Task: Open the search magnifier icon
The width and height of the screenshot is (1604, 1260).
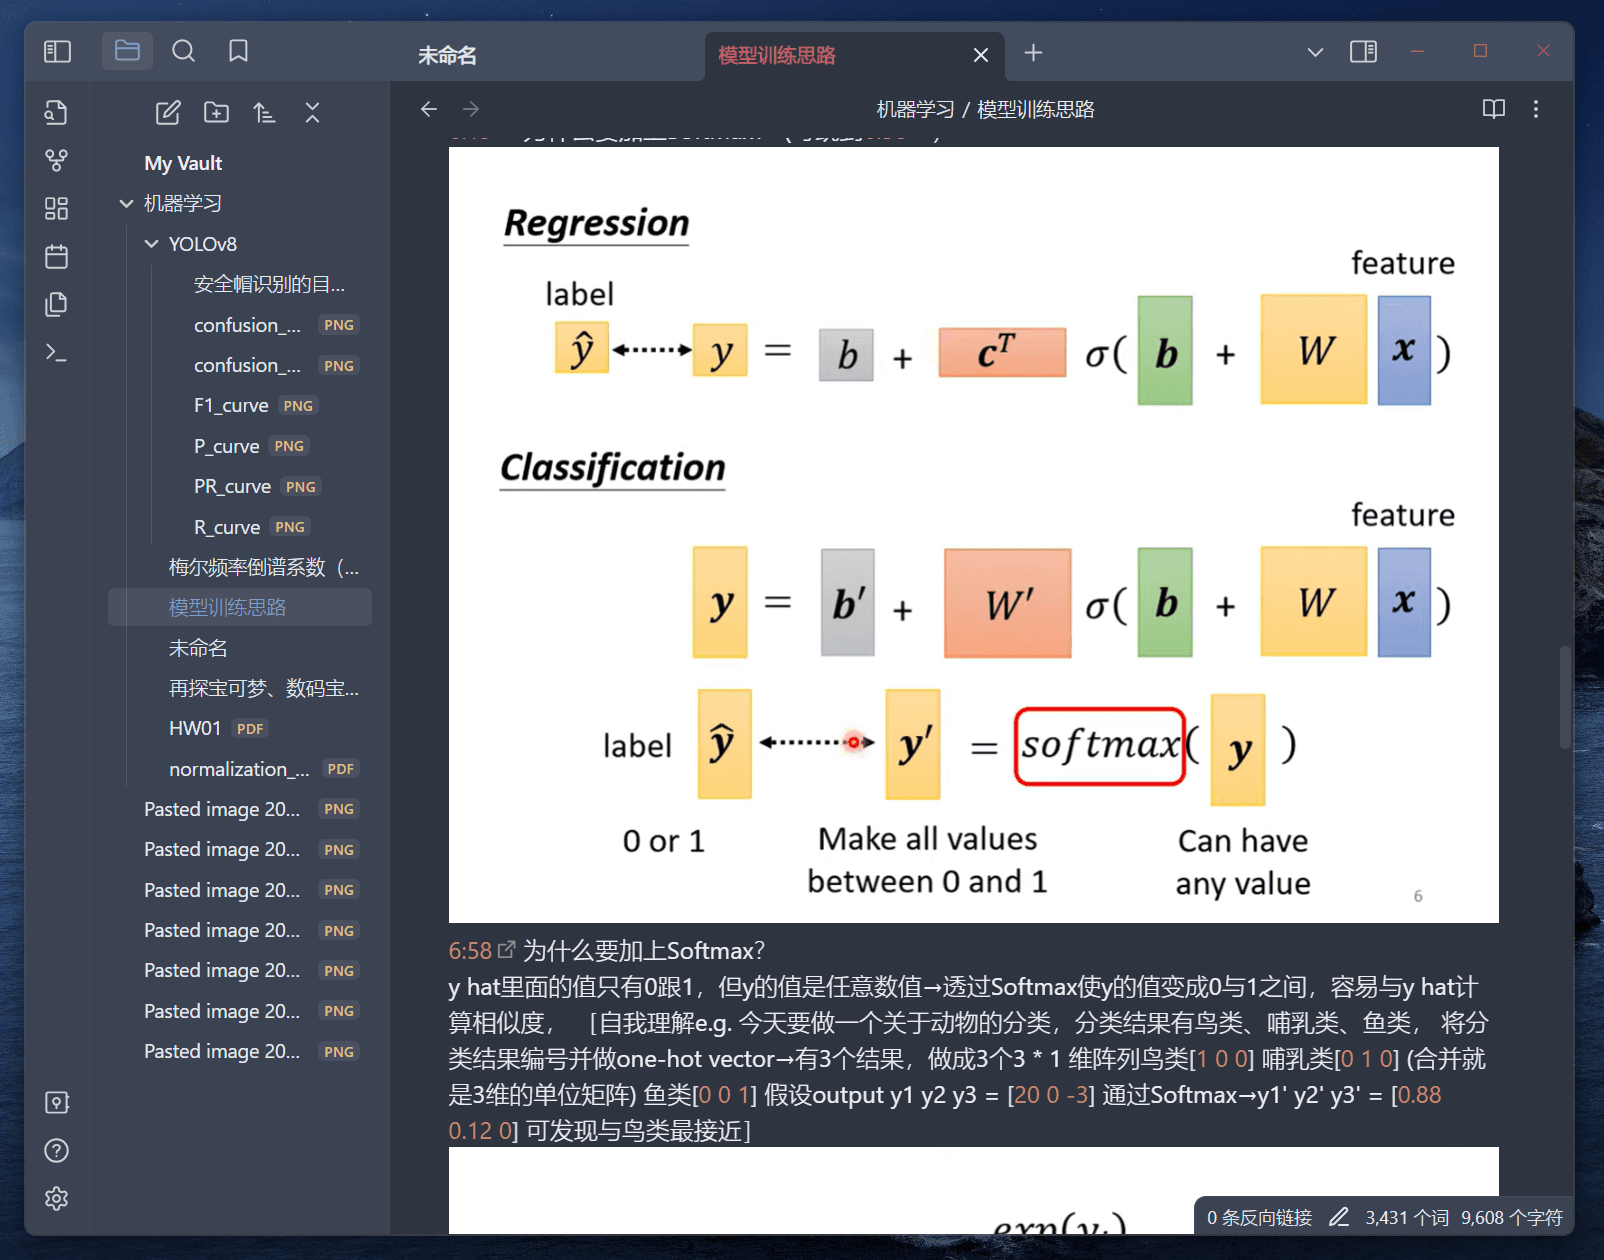Action: click(x=183, y=51)
